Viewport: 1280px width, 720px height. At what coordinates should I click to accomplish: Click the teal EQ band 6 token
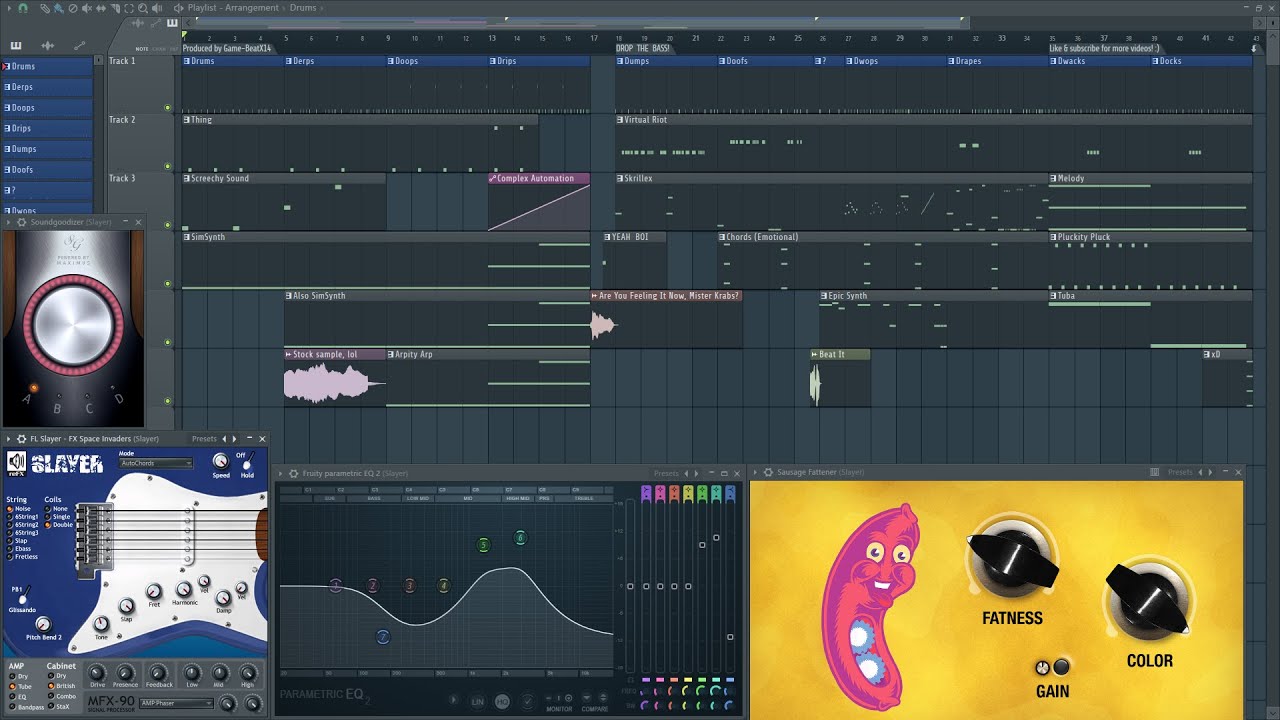520,537
